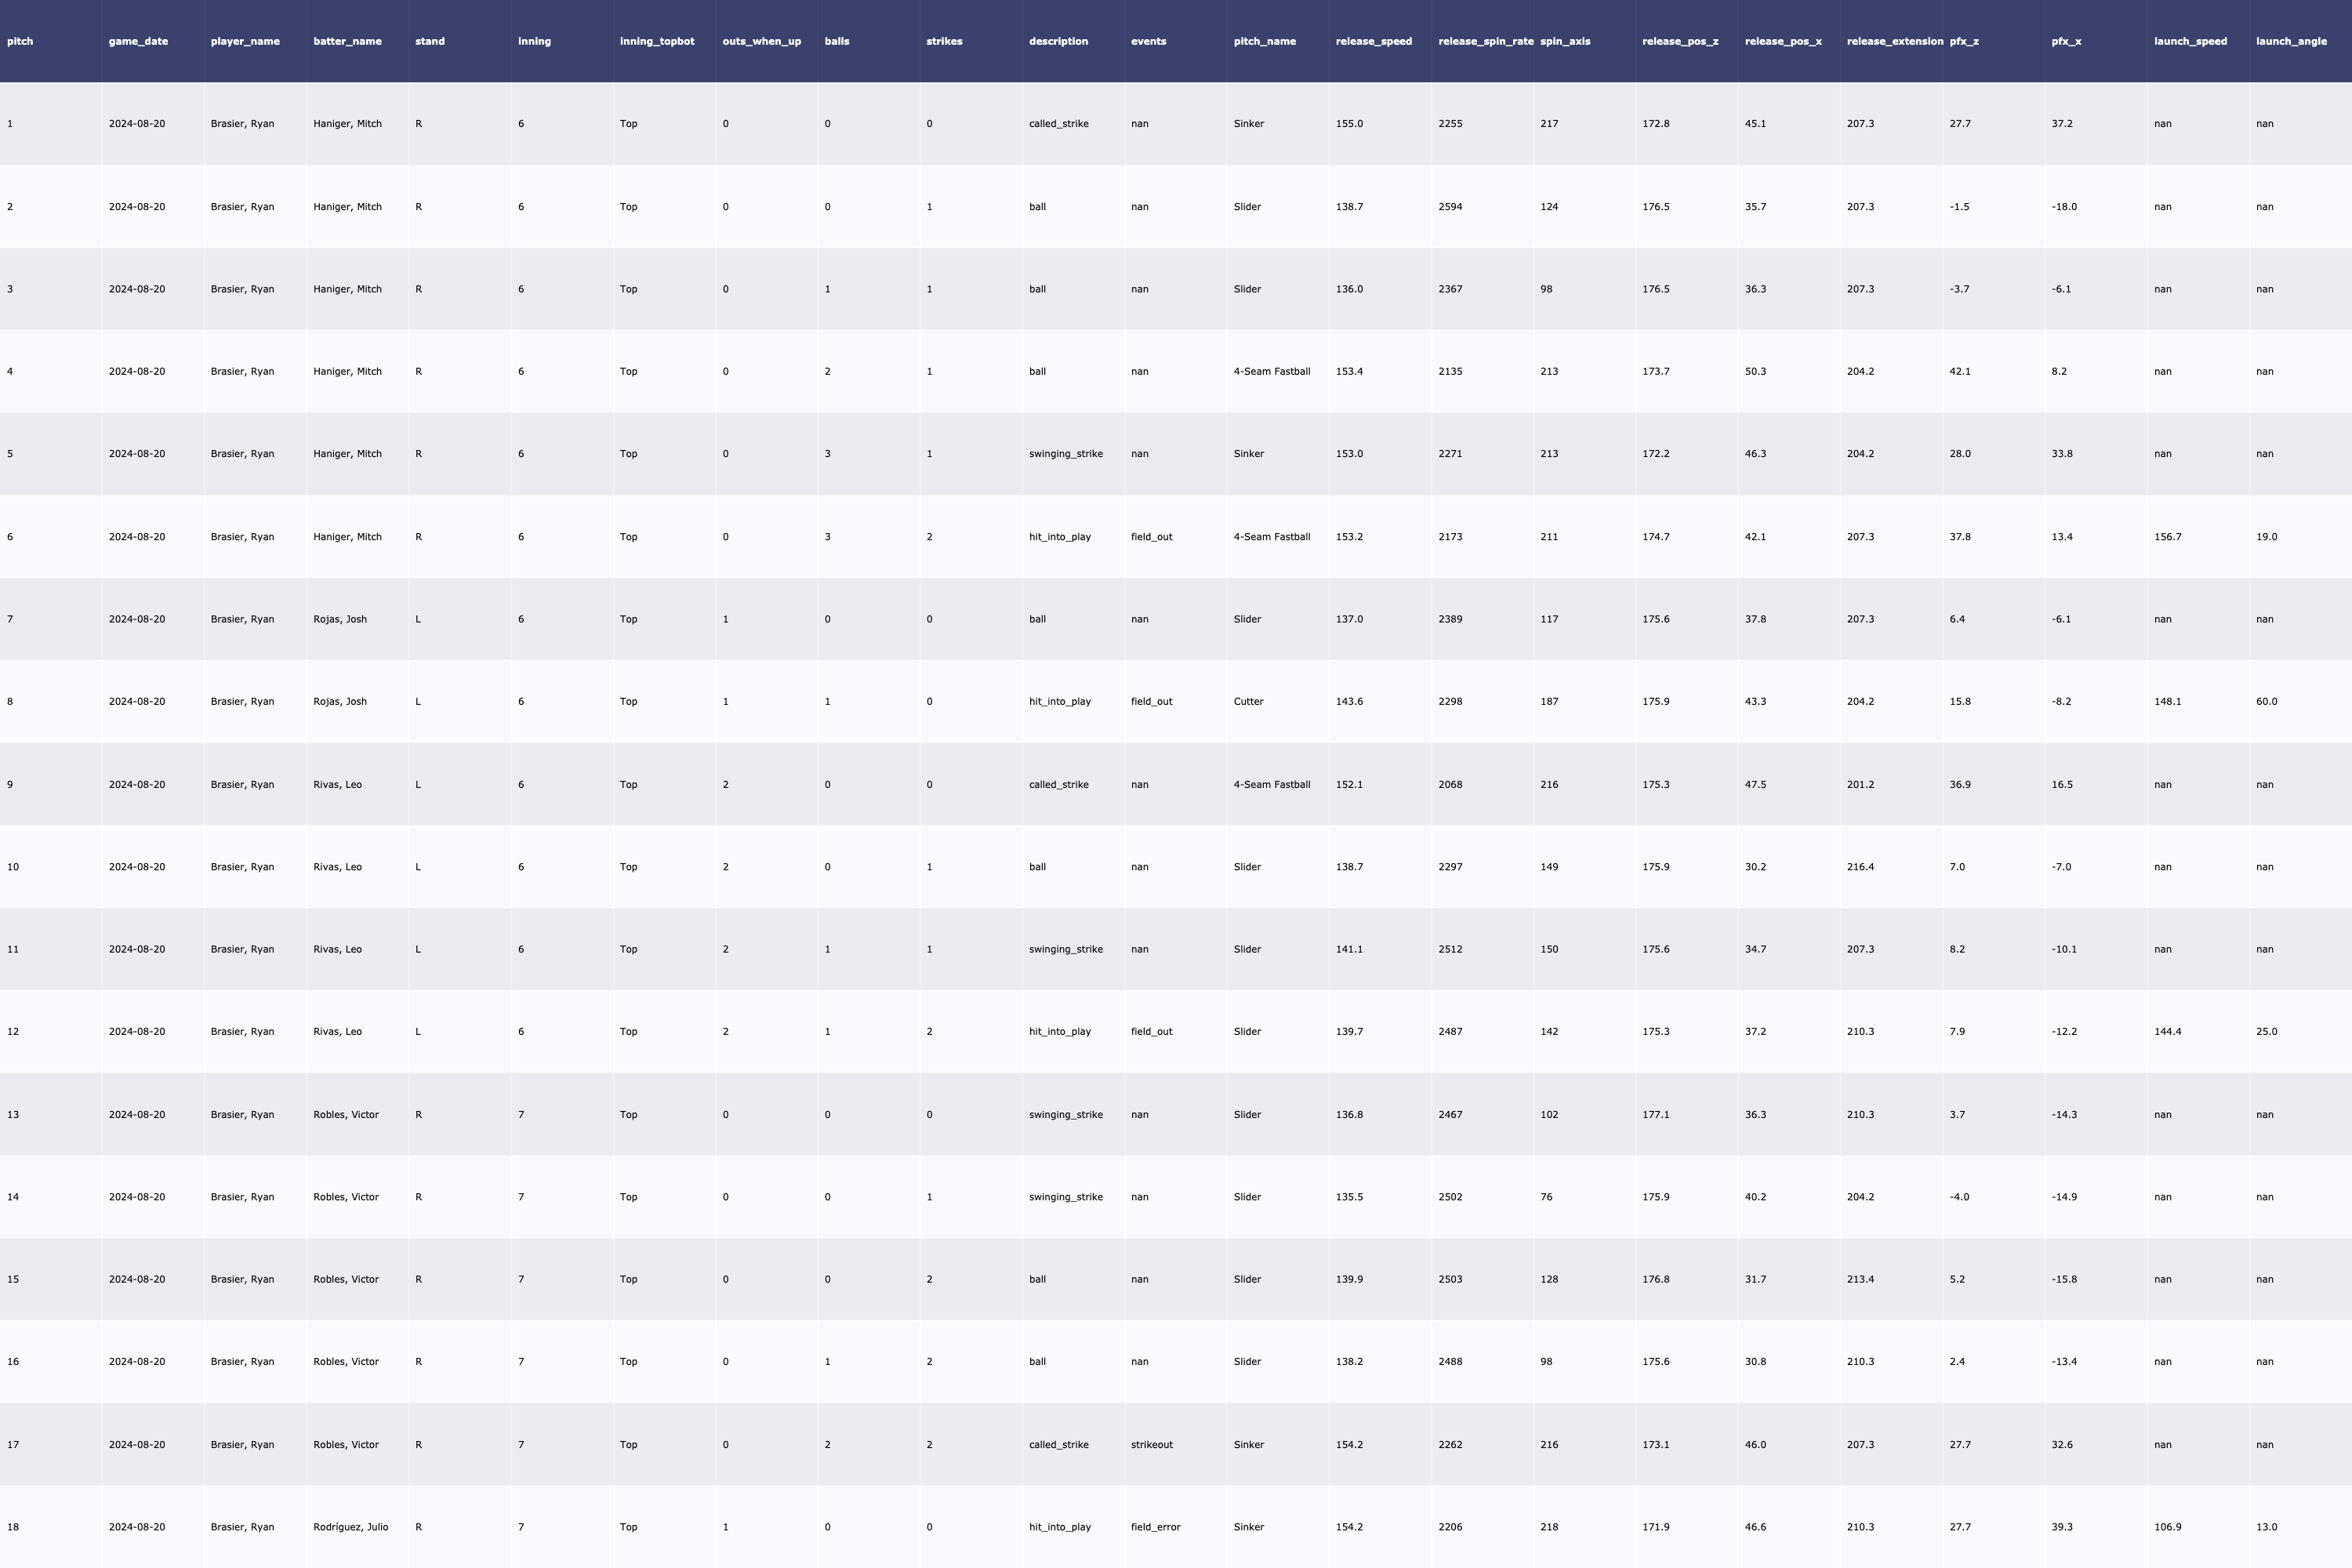The image size is (2352, 1568).
Task: Click release speed 155.0 in row 1
Action: coord(1349,124)
